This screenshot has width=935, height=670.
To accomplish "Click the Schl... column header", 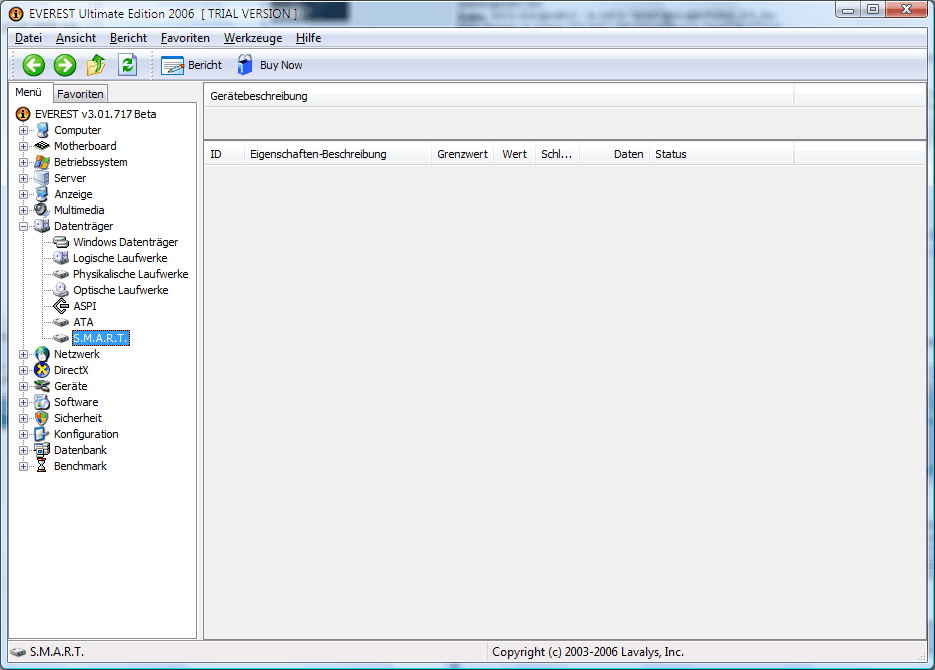I will (557, 154).
